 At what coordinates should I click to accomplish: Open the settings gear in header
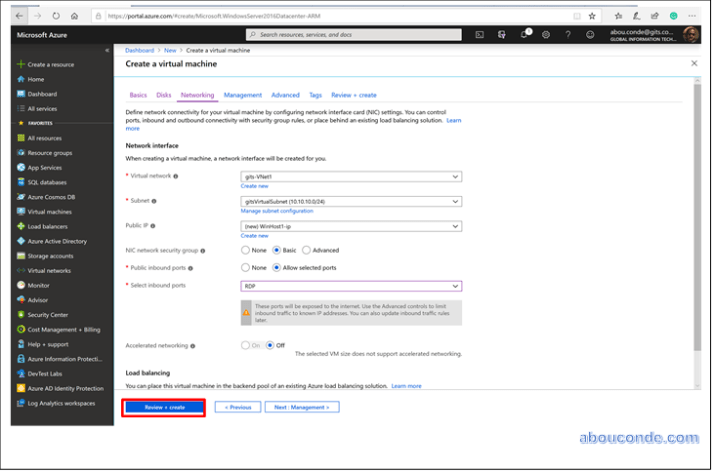546,34
